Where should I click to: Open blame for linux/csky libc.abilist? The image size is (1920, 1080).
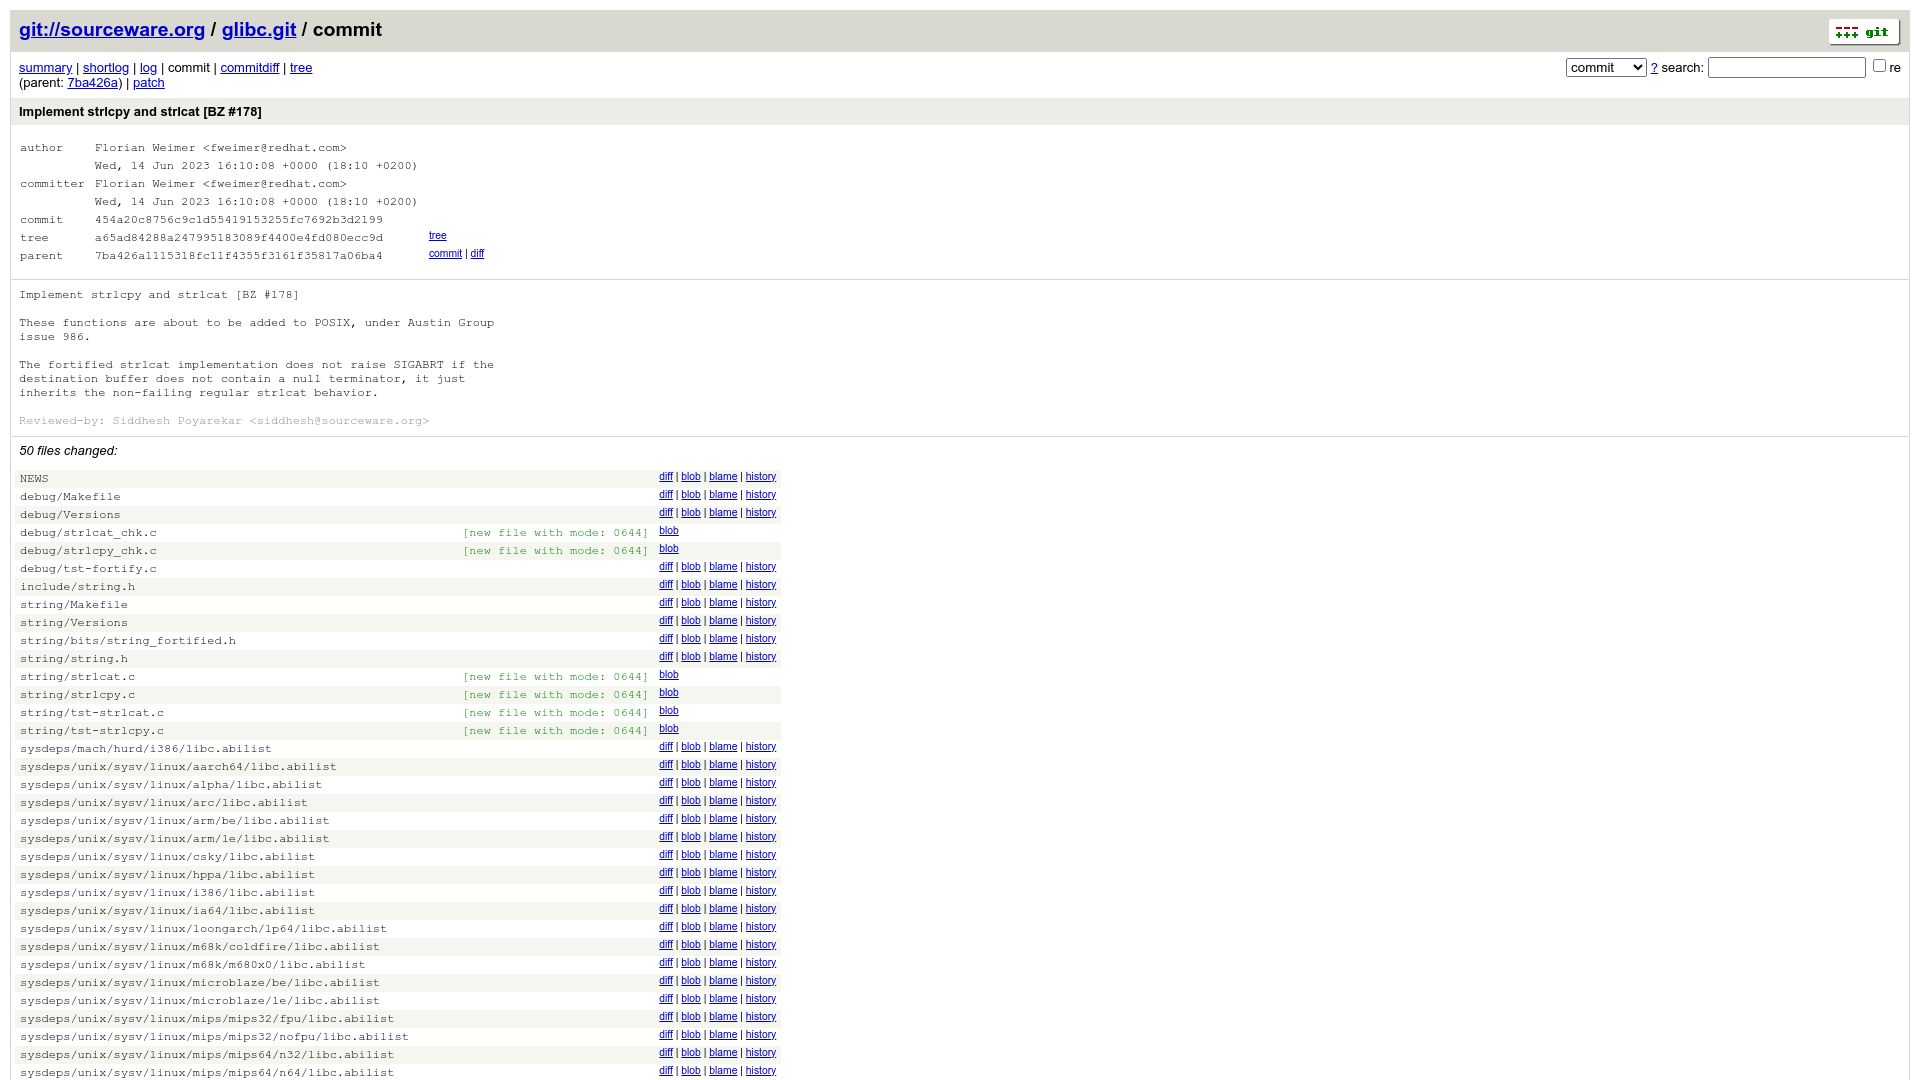(x=723, y=855)
